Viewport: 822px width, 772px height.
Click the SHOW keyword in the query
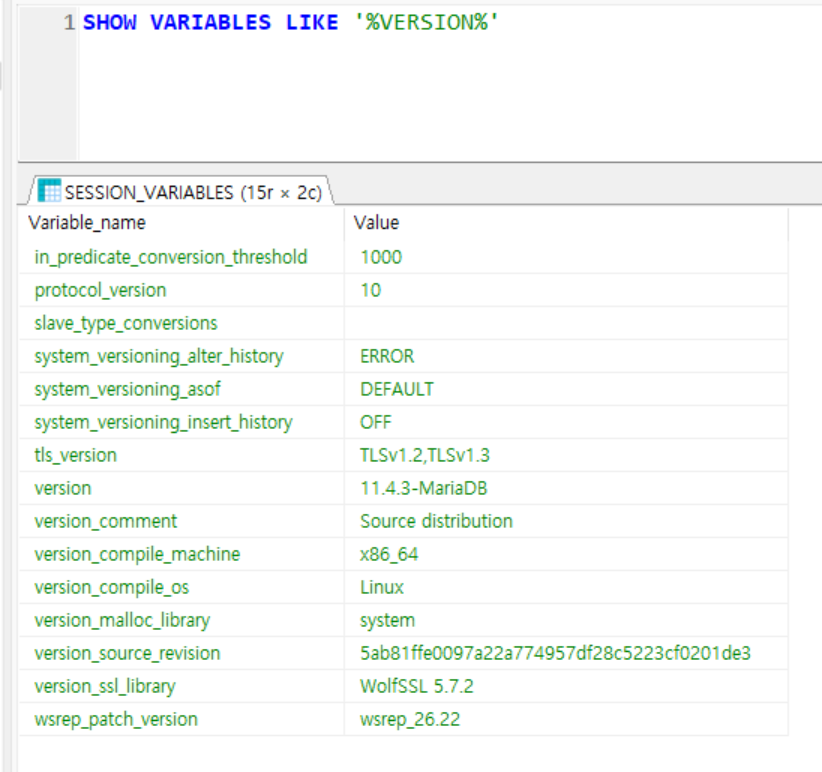point(110,23)
